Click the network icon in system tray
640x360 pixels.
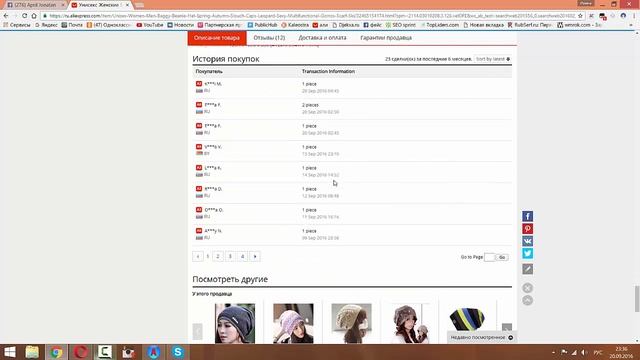pyautogui.click(x=574, y=352)
